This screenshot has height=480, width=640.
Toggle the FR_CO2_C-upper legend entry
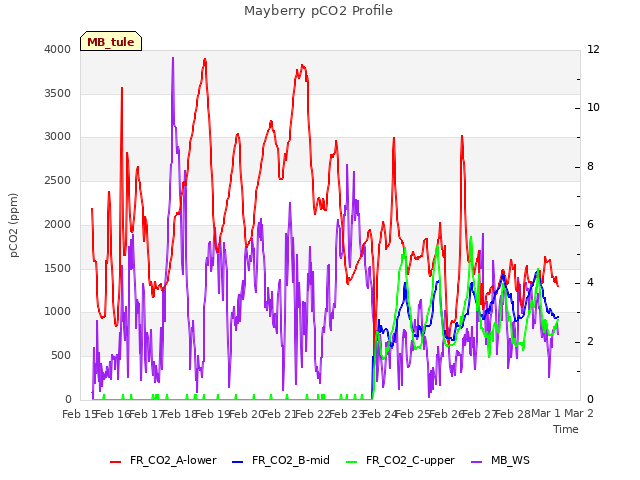(400, 460)
